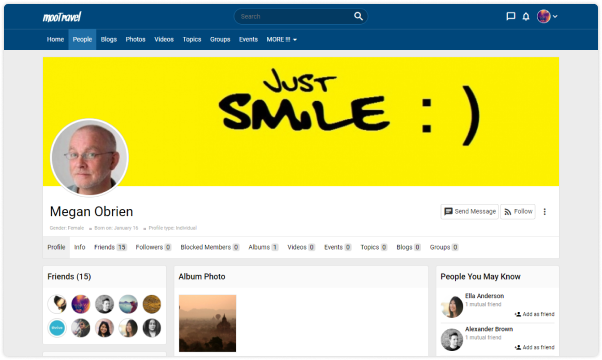Click the gold textured friend avatar

152,304
